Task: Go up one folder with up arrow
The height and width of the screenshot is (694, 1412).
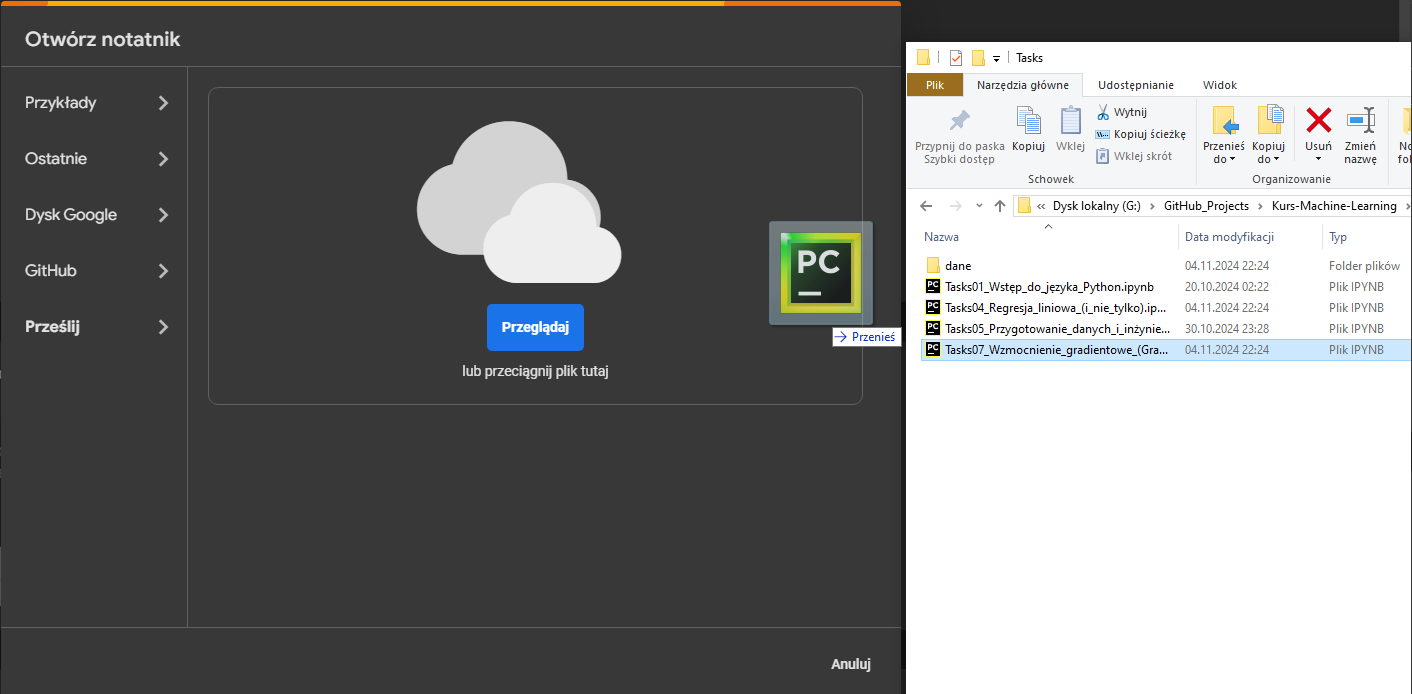Action: point(1000,206)
